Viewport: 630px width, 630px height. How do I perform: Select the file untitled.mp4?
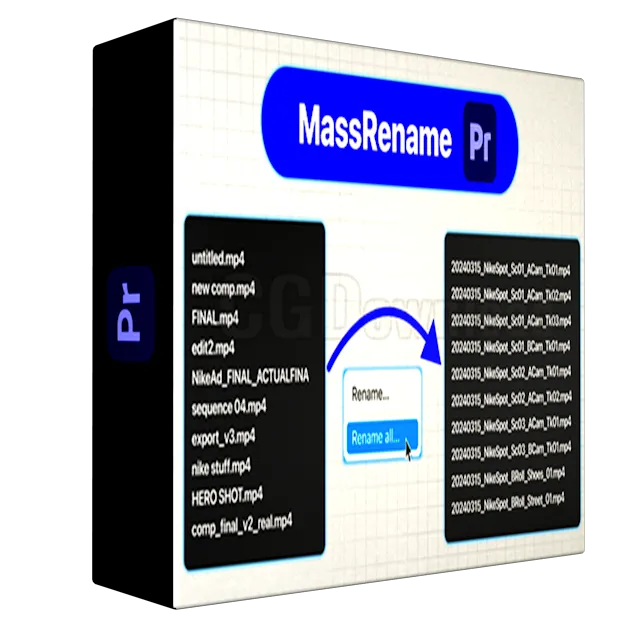(x=218, y=259)
